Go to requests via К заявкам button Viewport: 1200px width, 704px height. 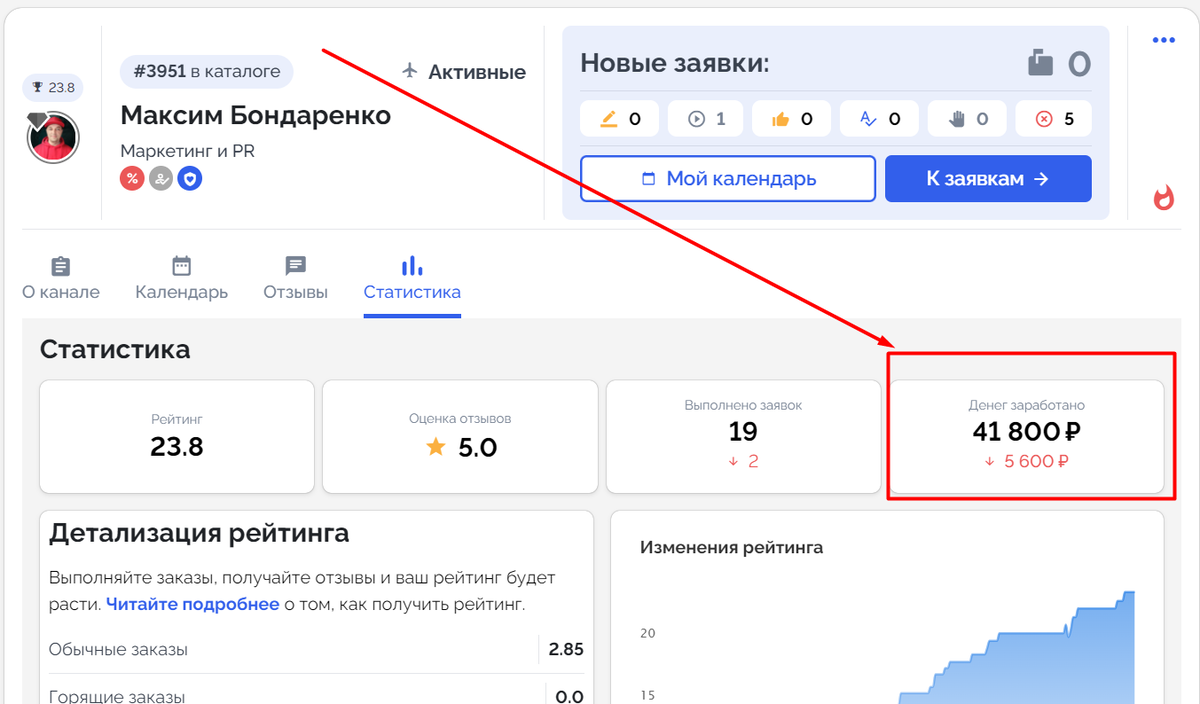[987, 179]
